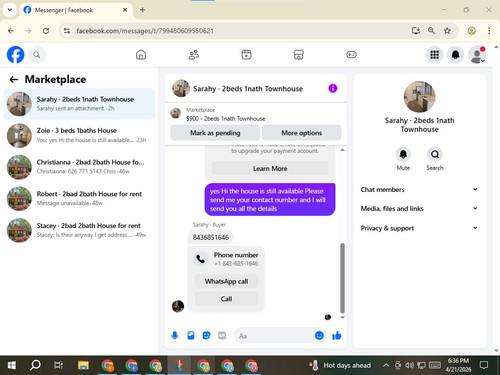Click Sarahy's large profile picture in side panel
Image resolution: width=500 pixels, height=375 pixels.
pyautogui.click(x=419, y=97)
